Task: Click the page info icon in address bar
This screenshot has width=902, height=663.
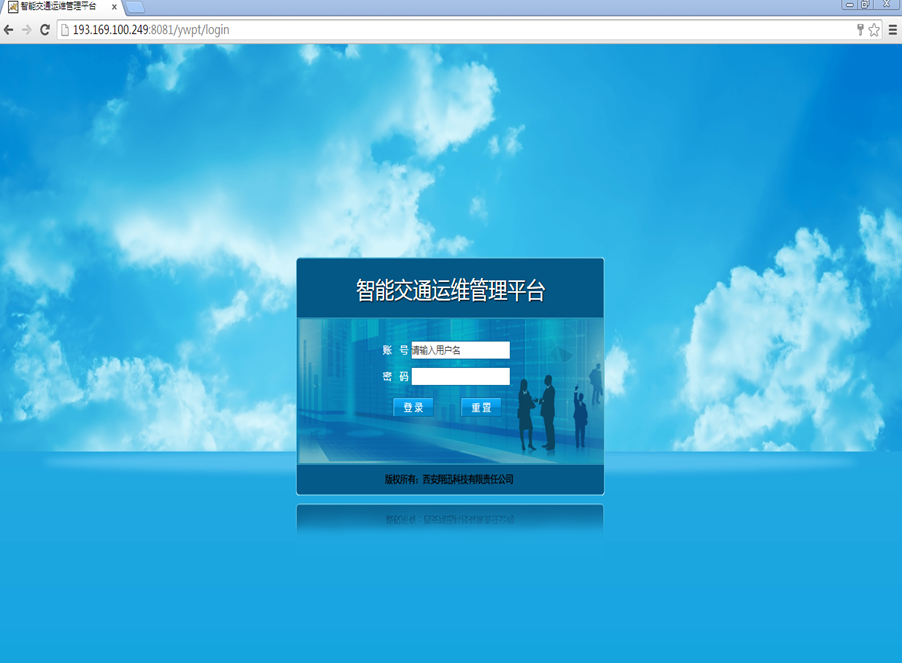Action: coord(65,30)
